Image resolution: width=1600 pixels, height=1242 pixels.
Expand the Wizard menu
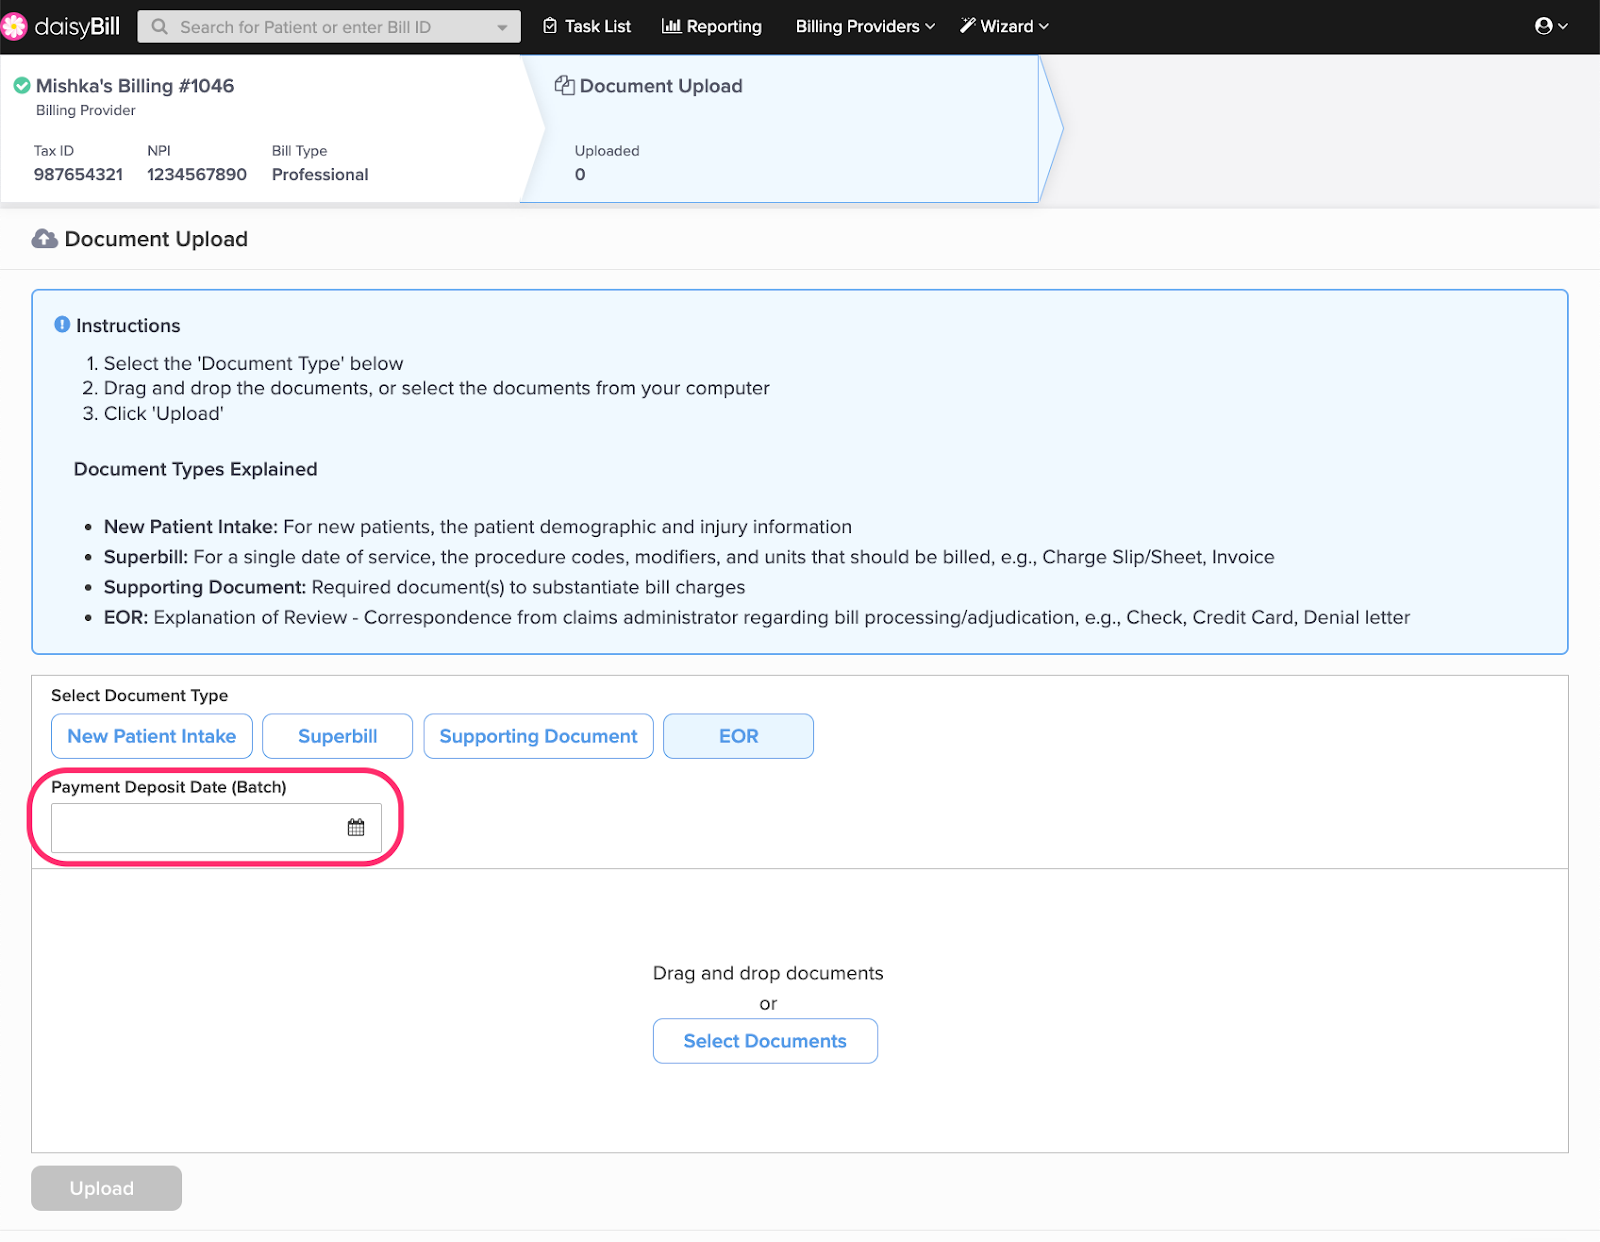tap(1004, 27)
